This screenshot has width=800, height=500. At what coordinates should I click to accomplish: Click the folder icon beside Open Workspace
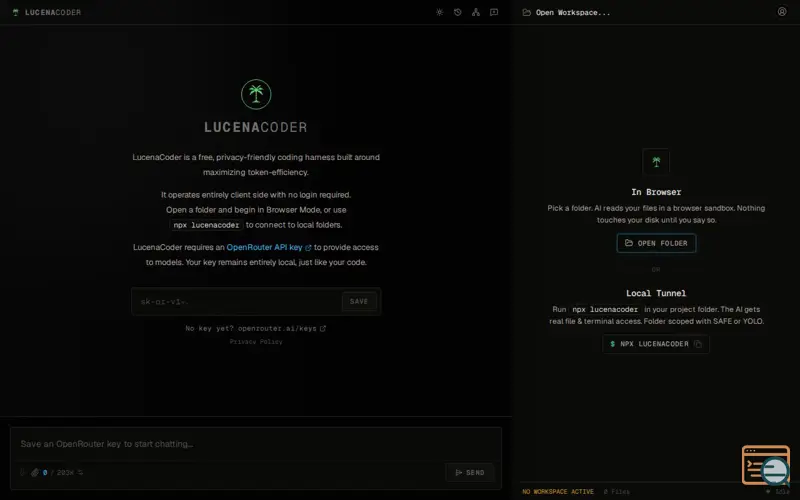pos(527,12)
